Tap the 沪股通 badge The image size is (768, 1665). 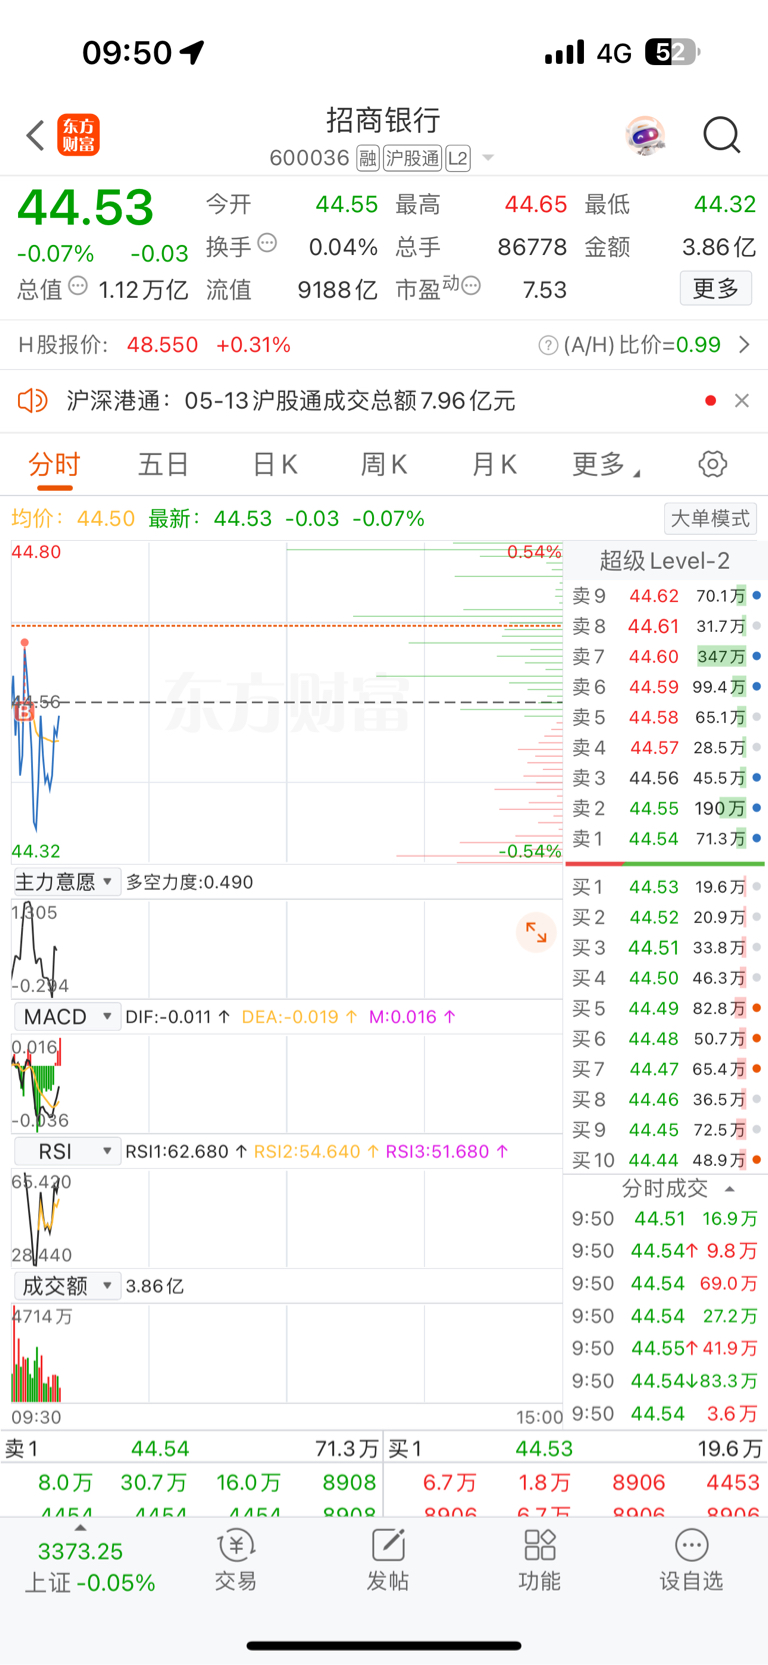[x=412, y=158]
